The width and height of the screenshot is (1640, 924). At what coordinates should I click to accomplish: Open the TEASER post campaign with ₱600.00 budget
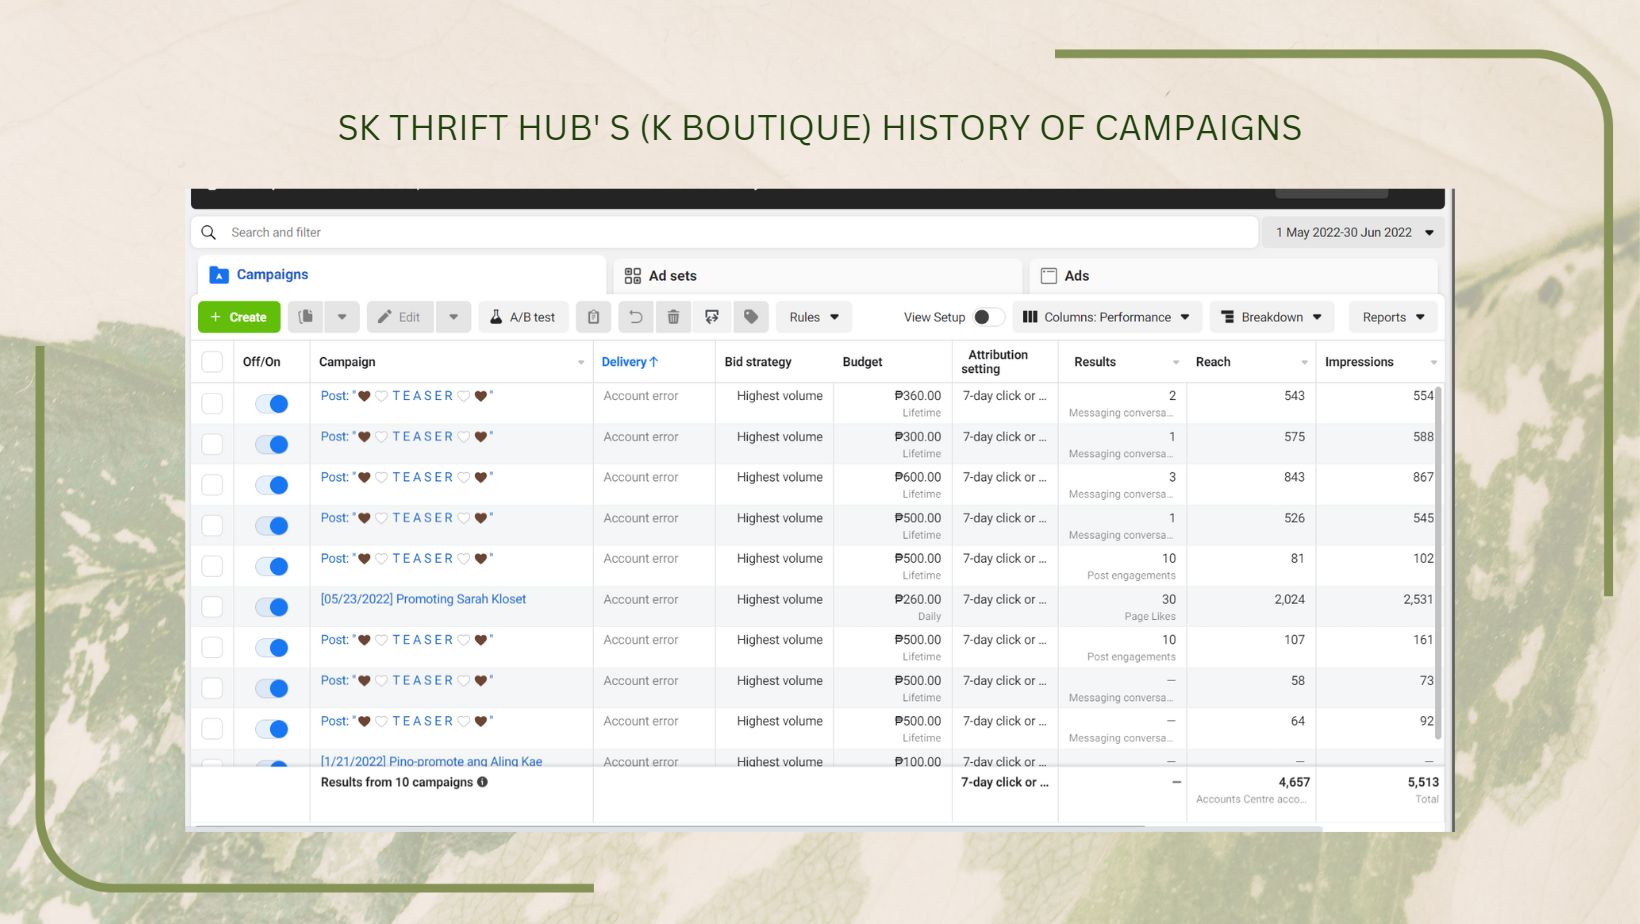407,477
